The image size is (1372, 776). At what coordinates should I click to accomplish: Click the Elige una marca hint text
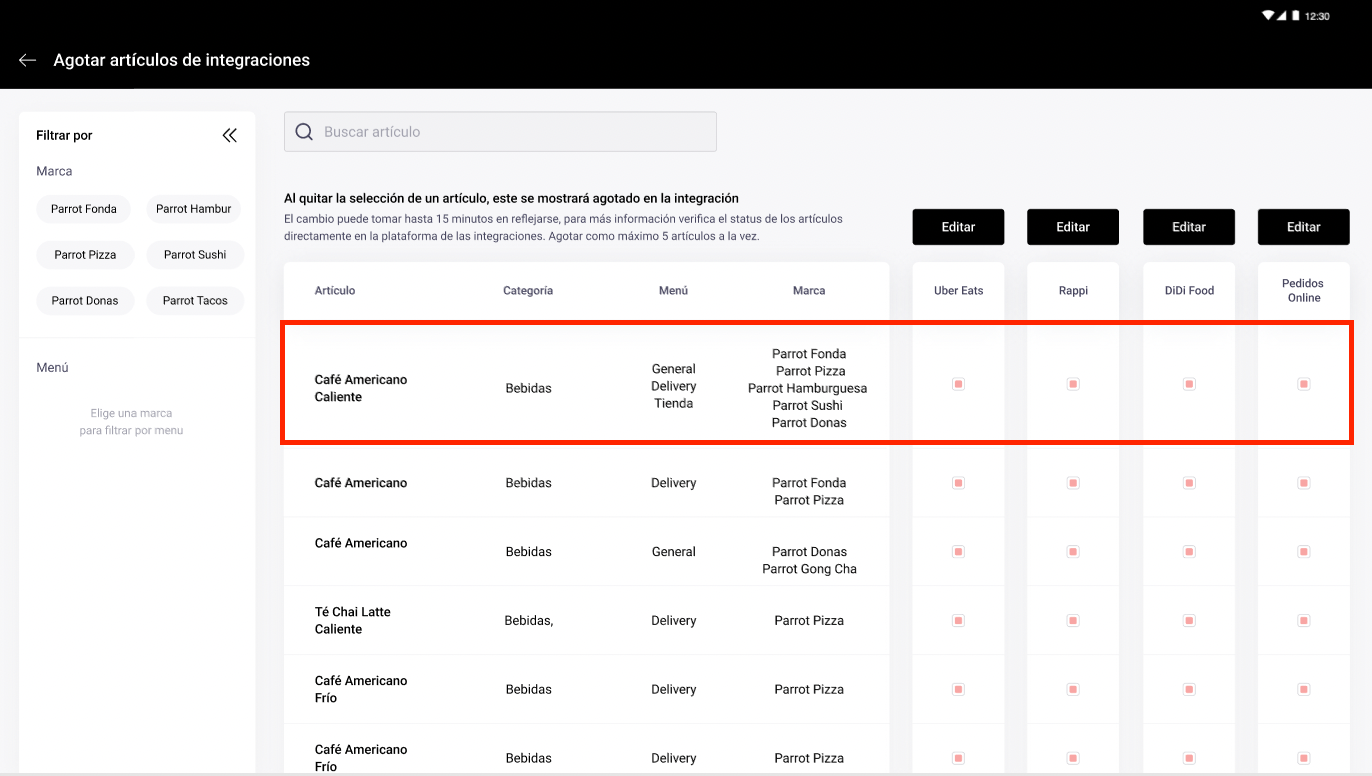point(131,422)
